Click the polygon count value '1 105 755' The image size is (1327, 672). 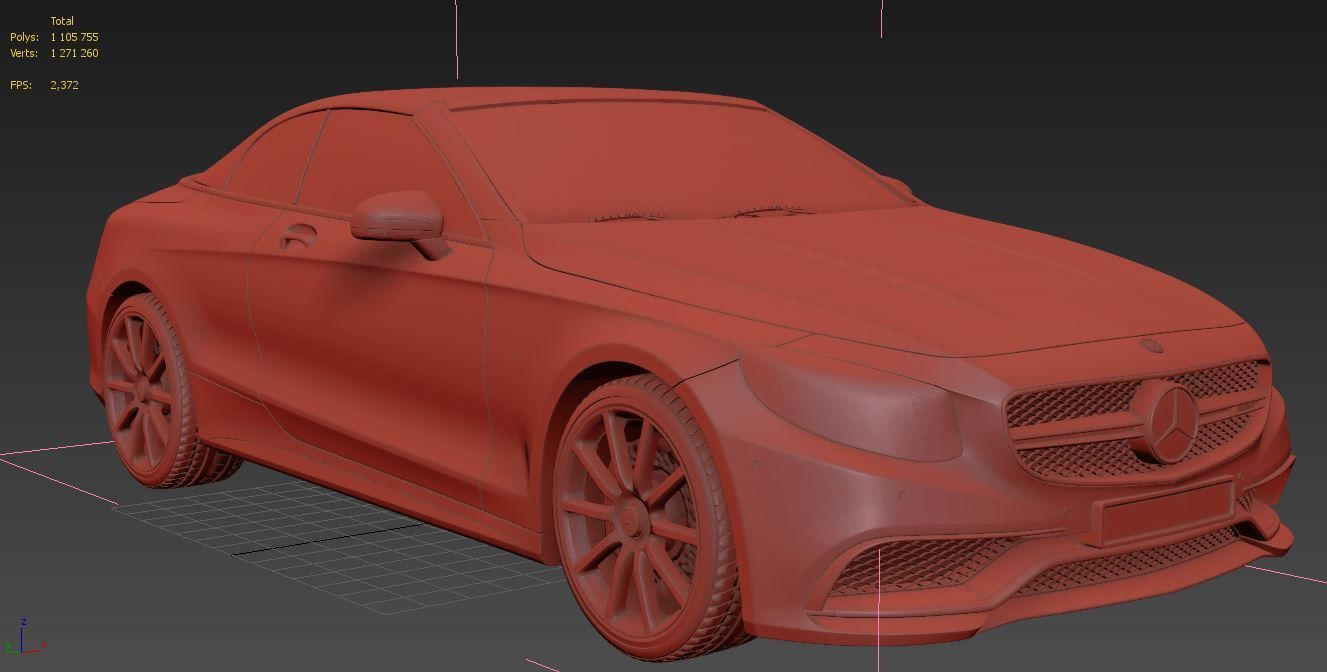tap(74, 37)
